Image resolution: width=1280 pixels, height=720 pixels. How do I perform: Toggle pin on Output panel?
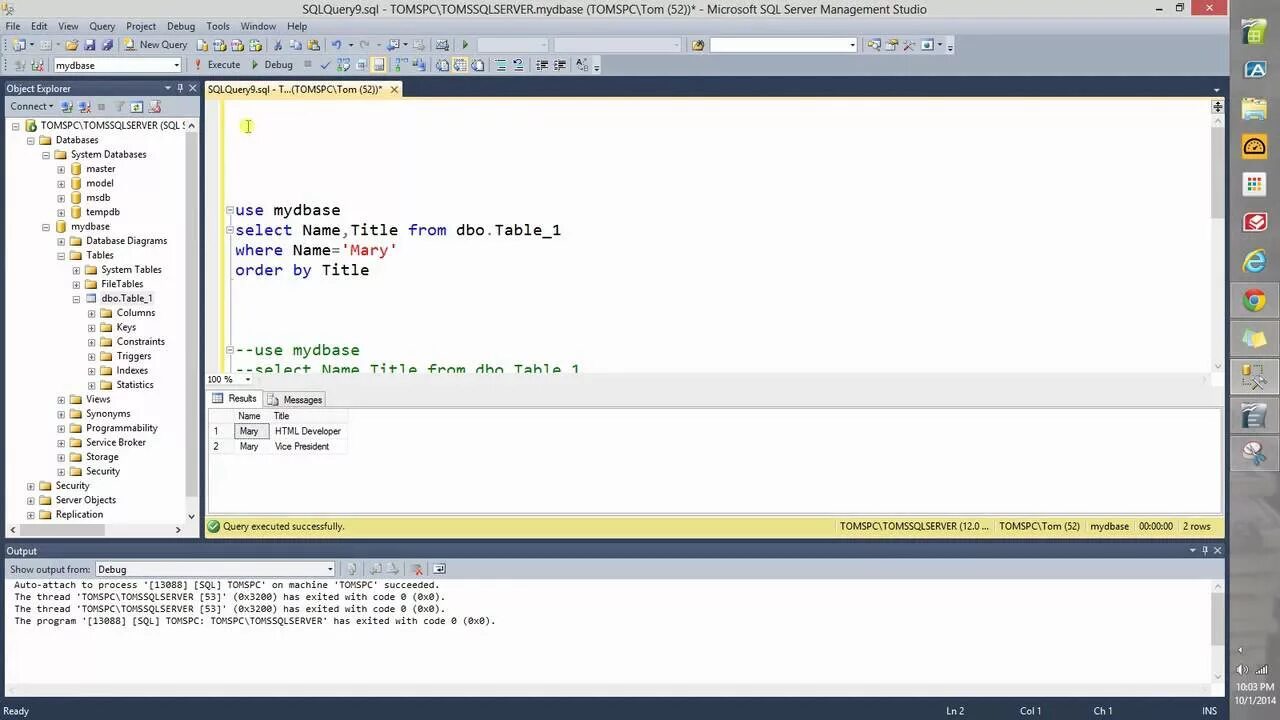tap(1205, 551)
